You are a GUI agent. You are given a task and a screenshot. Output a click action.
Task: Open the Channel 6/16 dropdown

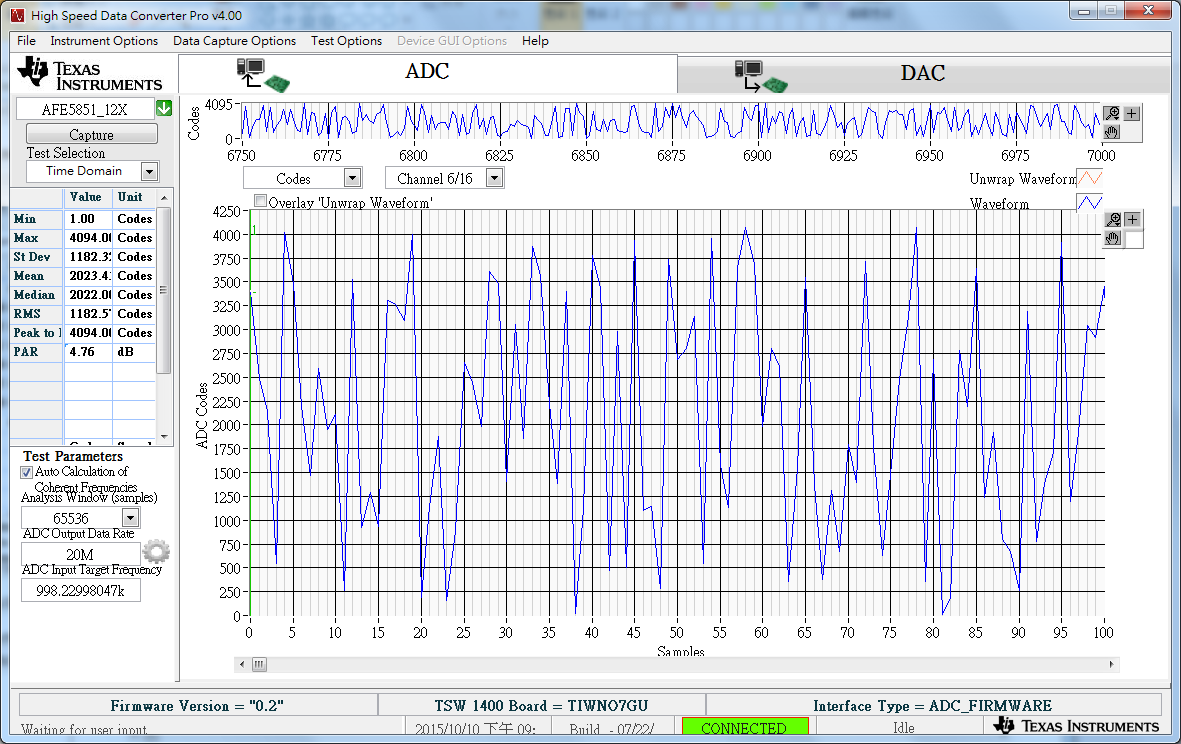(x=494, y=178)
